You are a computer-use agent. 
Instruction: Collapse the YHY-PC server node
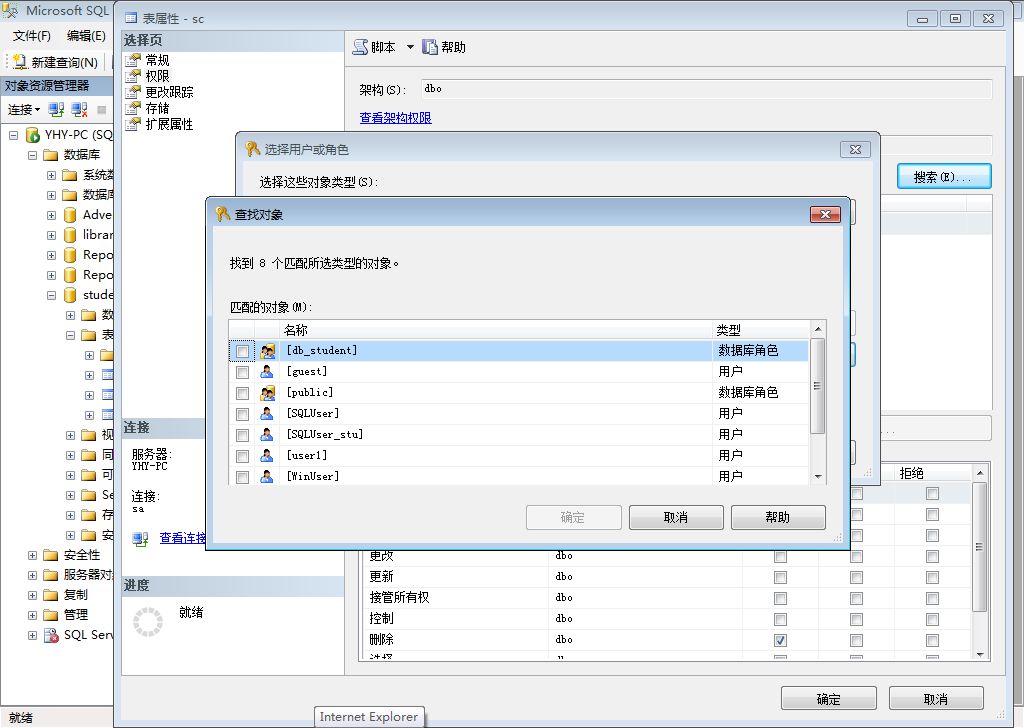pos(14,136)
